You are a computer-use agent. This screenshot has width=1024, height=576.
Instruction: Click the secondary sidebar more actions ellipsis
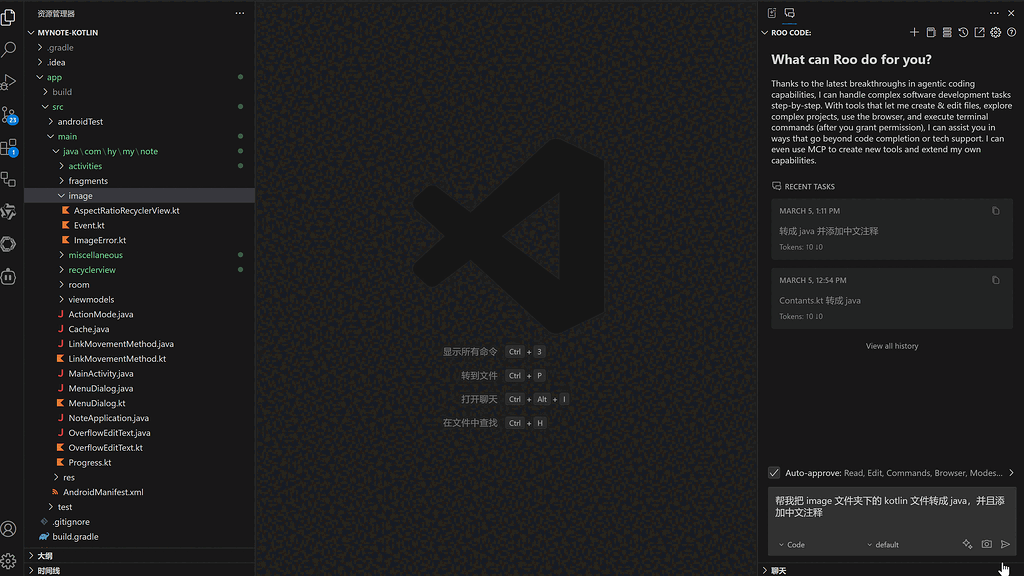[994, 13]
